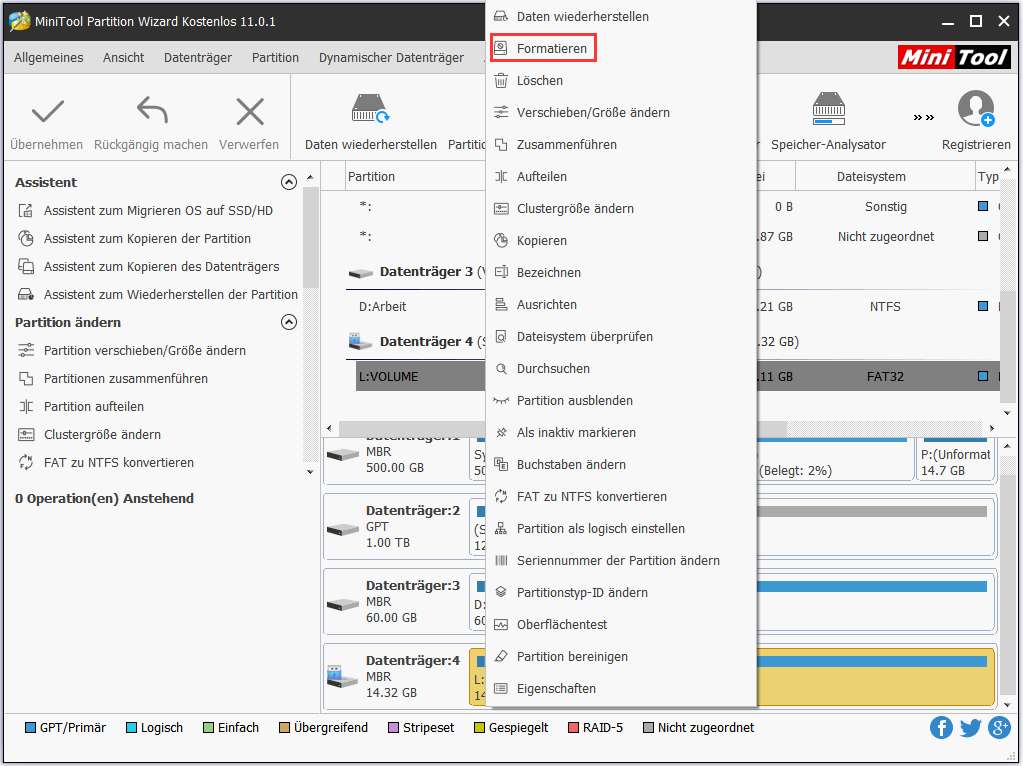Click the Twitter icon in status bar
Screen dimensions: 1023x766
tap(970, 727)
